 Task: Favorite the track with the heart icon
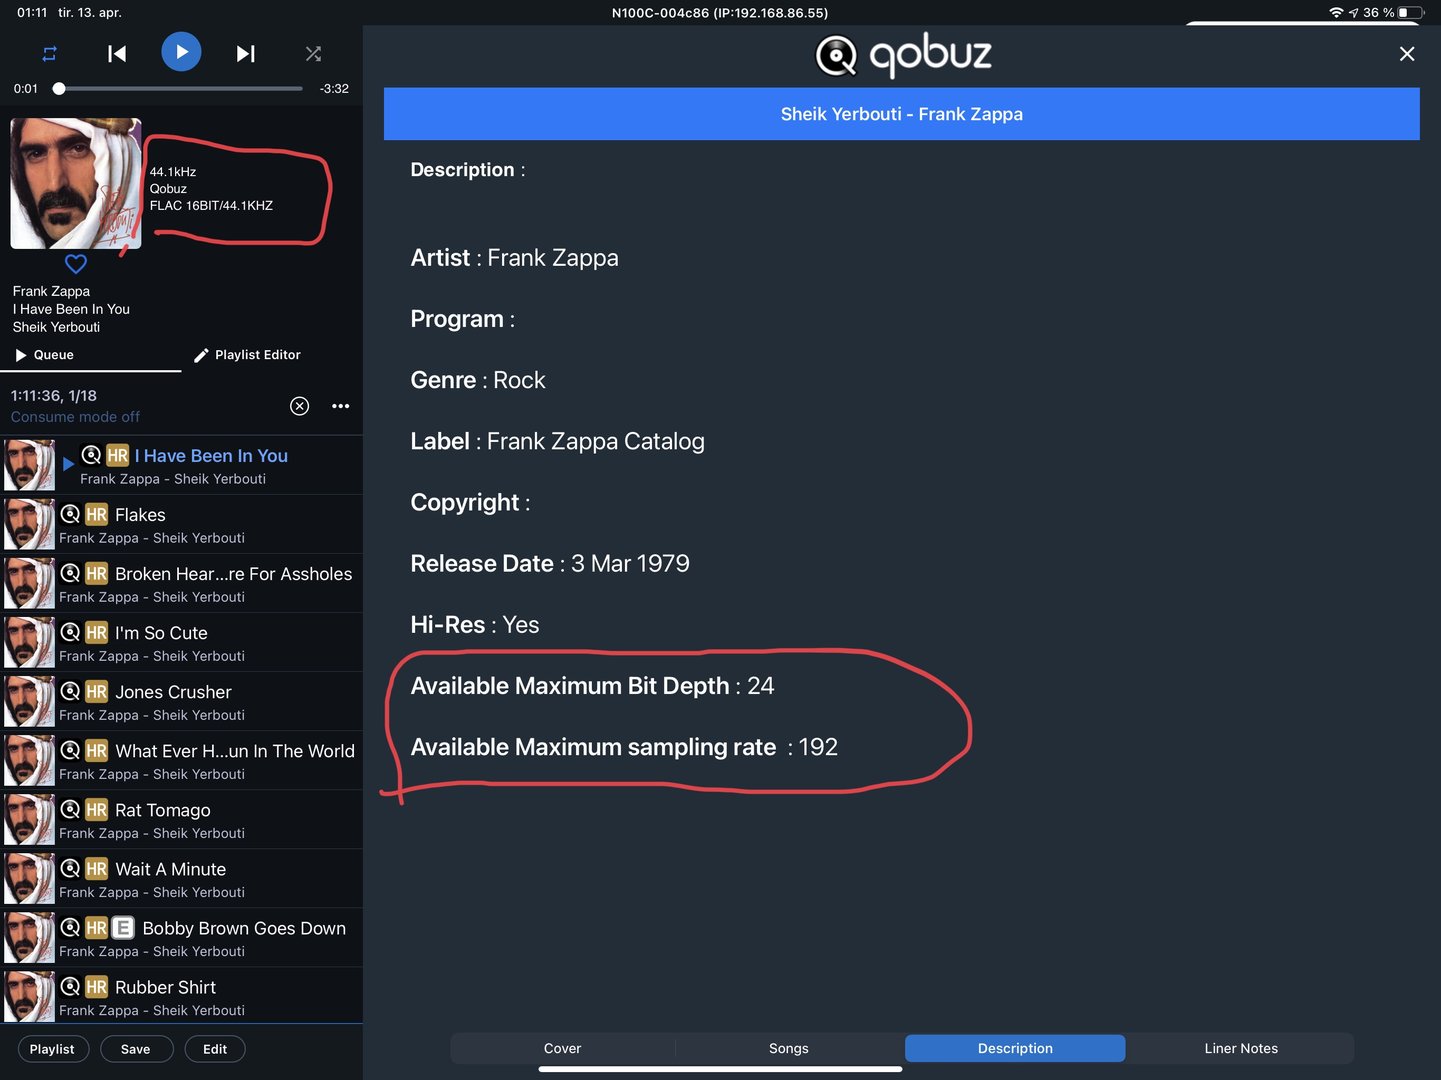(76, 264)
